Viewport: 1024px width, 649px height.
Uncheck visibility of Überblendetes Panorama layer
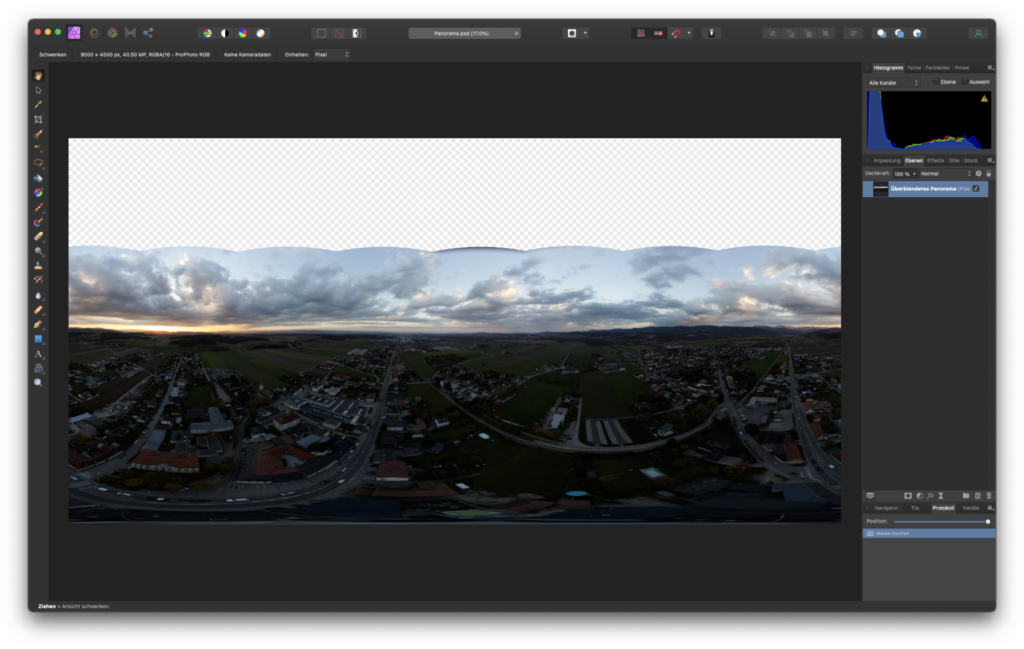pos(976,189)
